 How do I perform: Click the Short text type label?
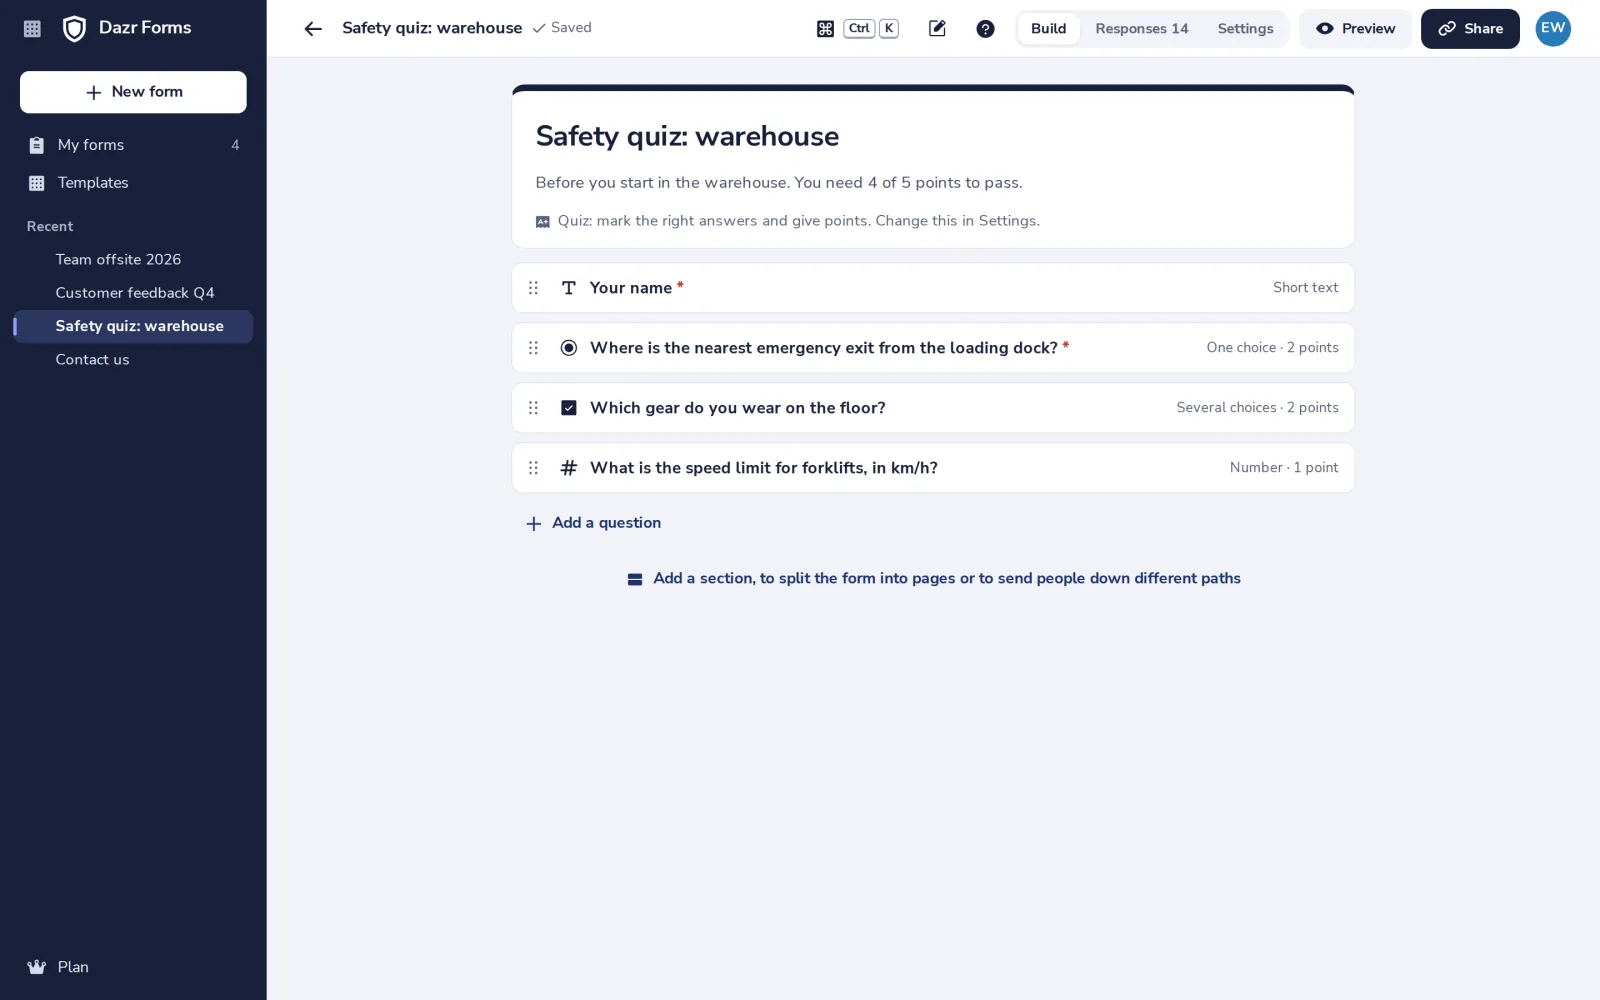1305,288
